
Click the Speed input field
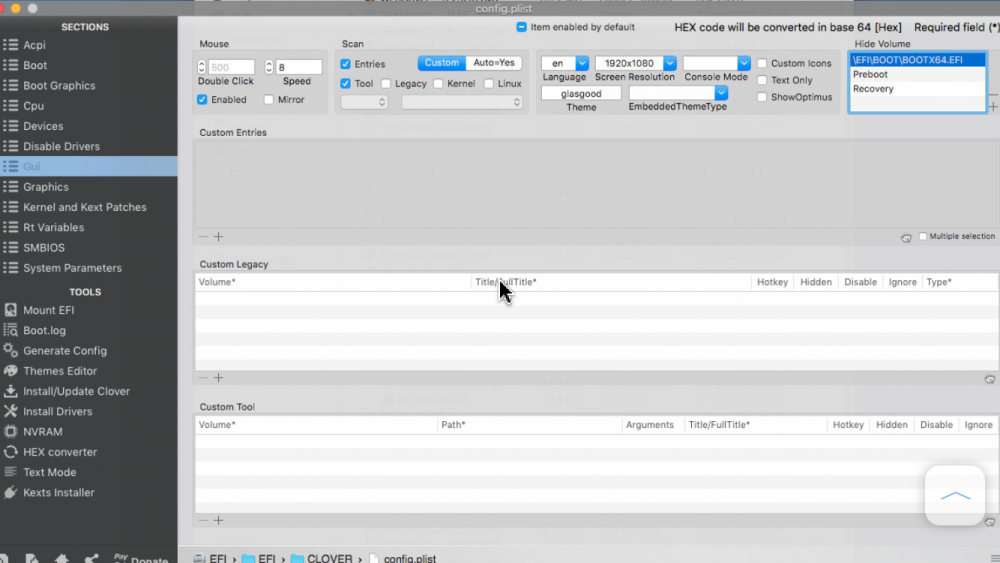click(298, 67)
